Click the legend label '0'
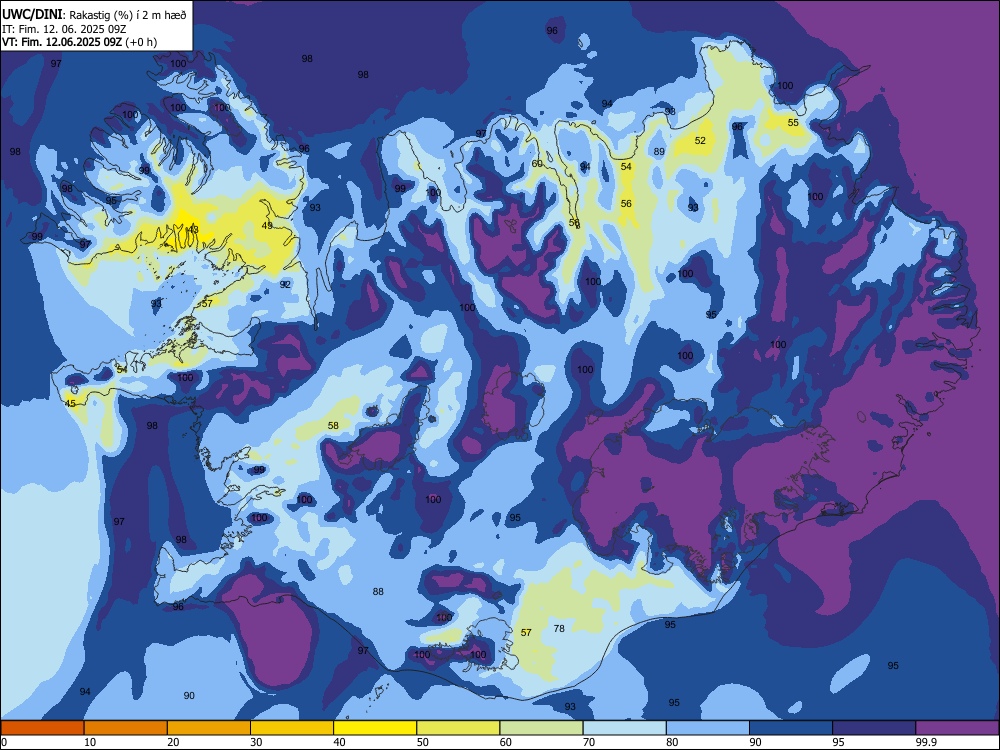This screenshot has width=1000, height=750. (4, 742)
